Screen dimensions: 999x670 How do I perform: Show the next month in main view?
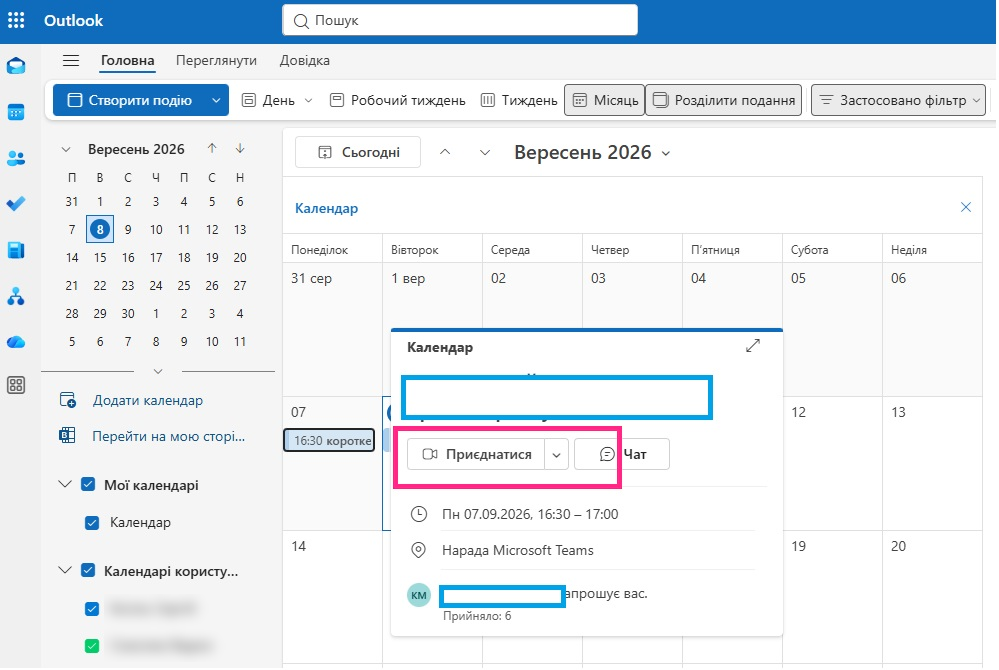[x=485, y=152]
